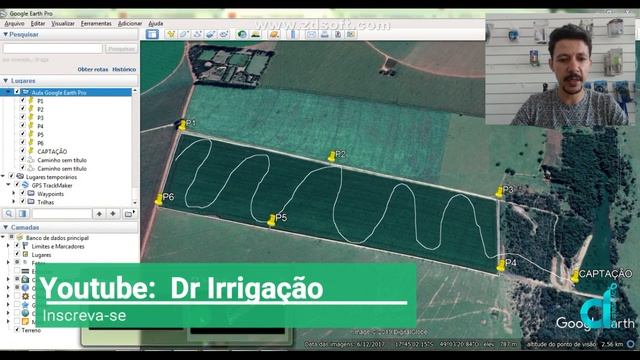The image size is (640, 360).
Task: Click the Record a Tour toolbar icon
Action: pyautogui.click(x=224, y=34)
